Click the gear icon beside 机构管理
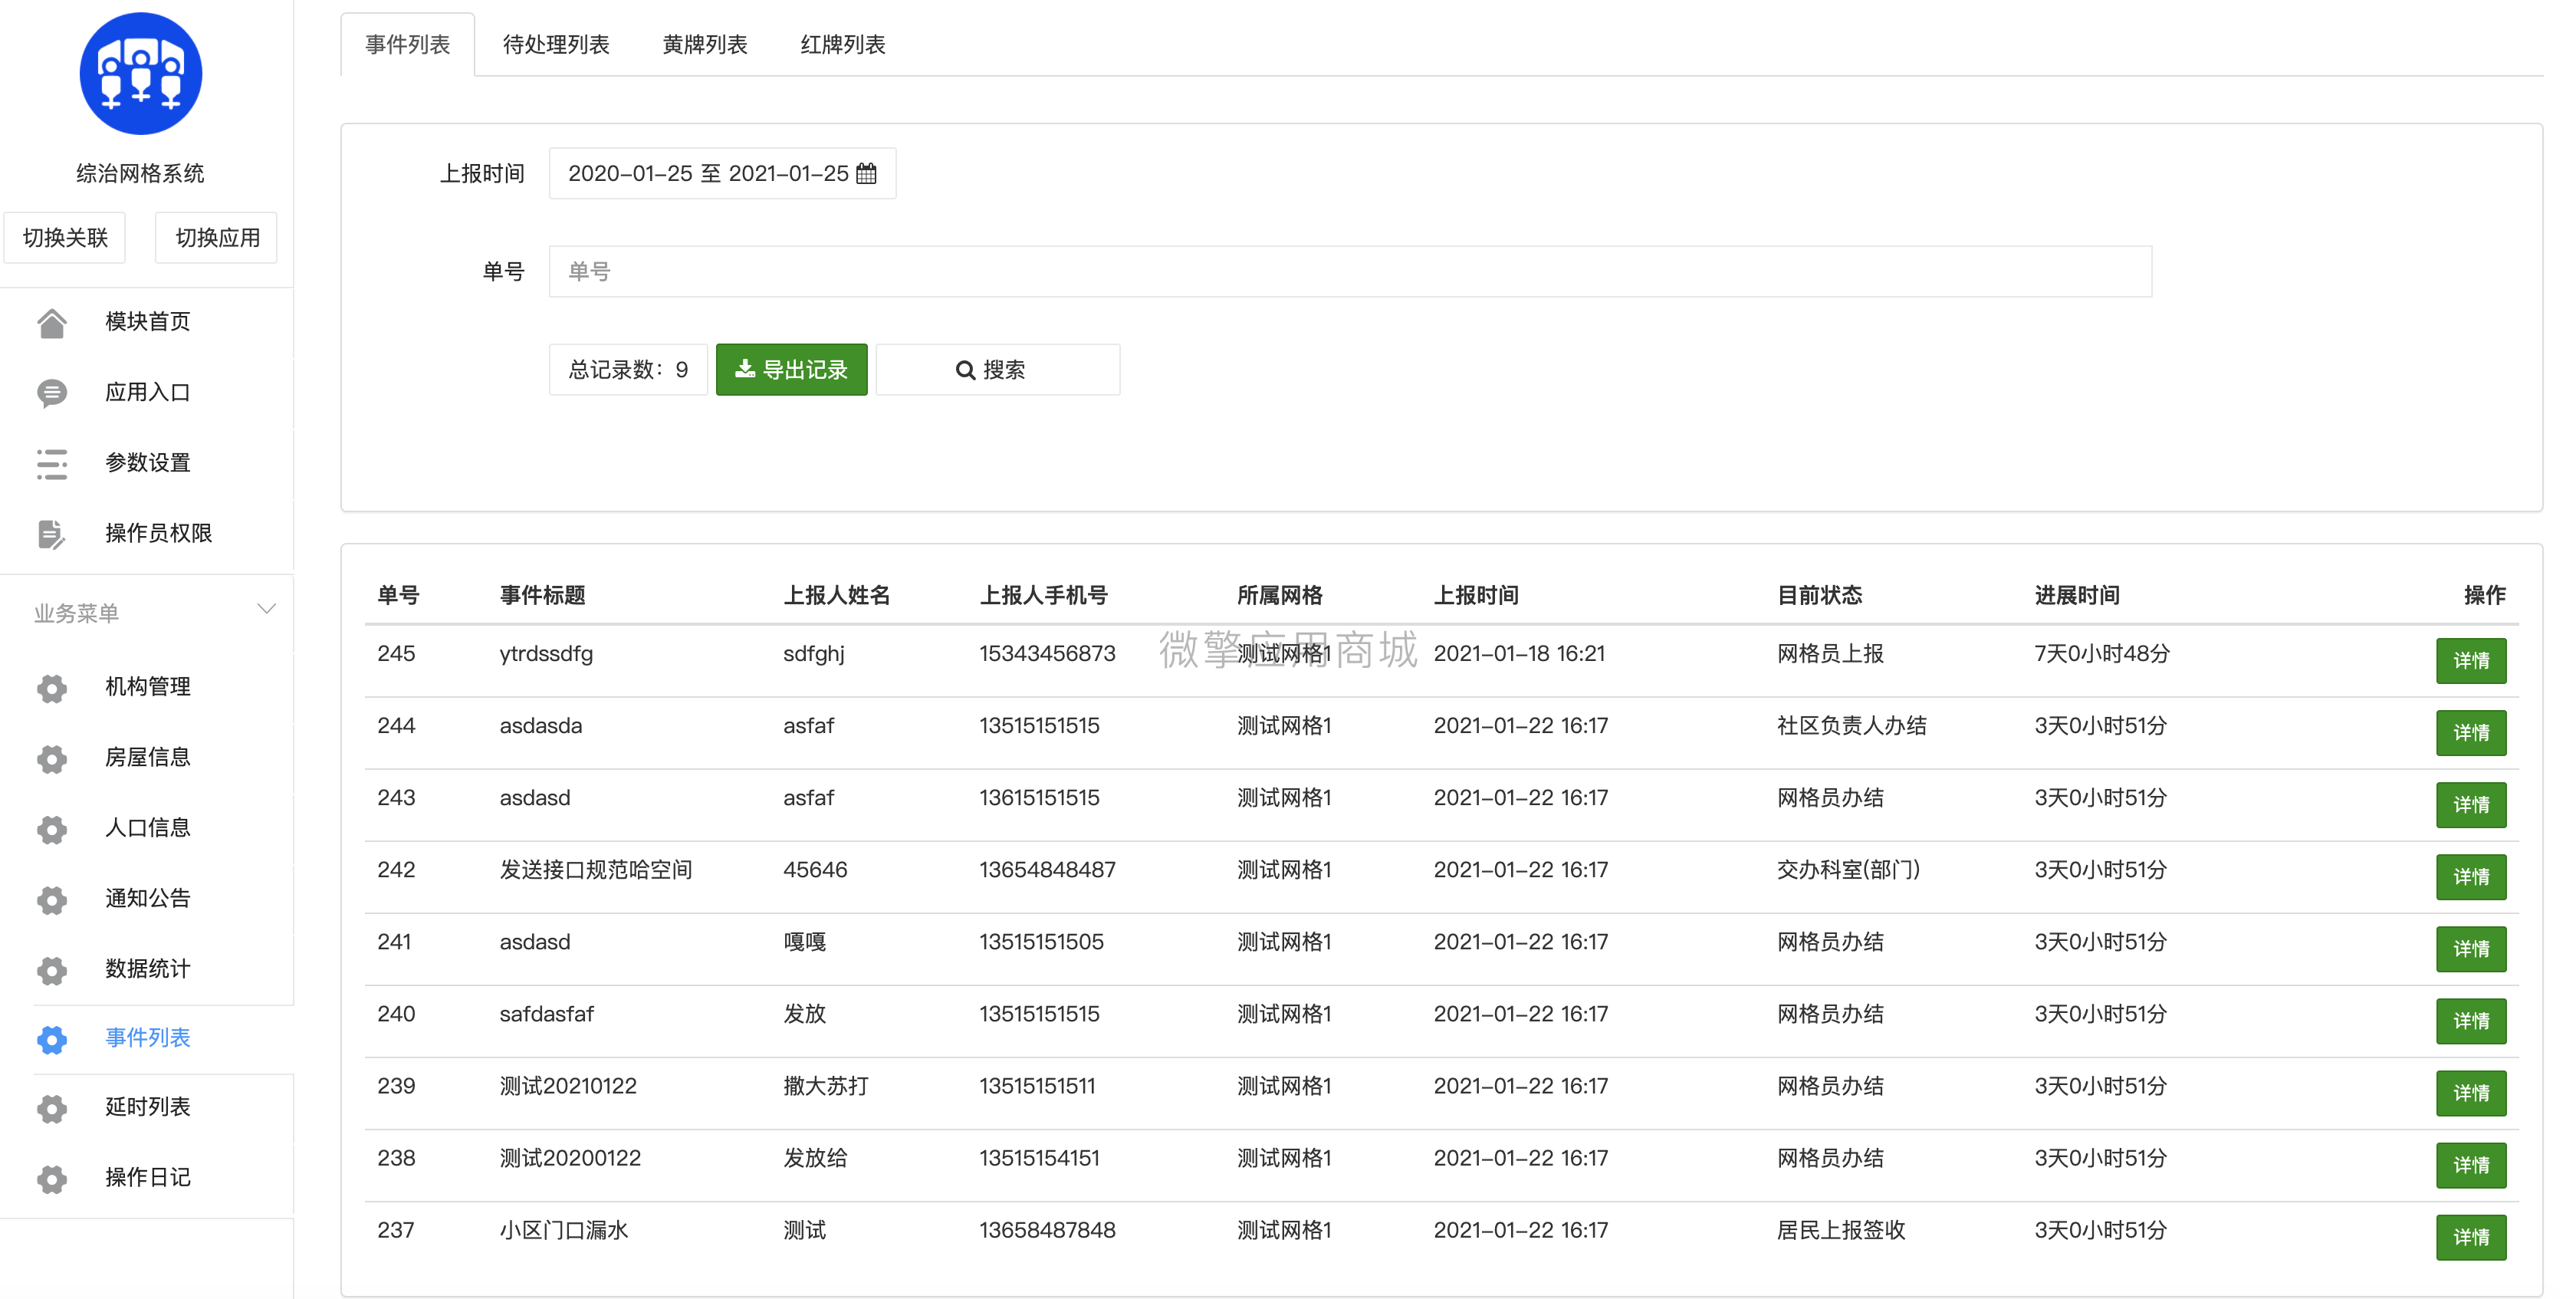This screenshot has width=2576, height=1299. 52,688
